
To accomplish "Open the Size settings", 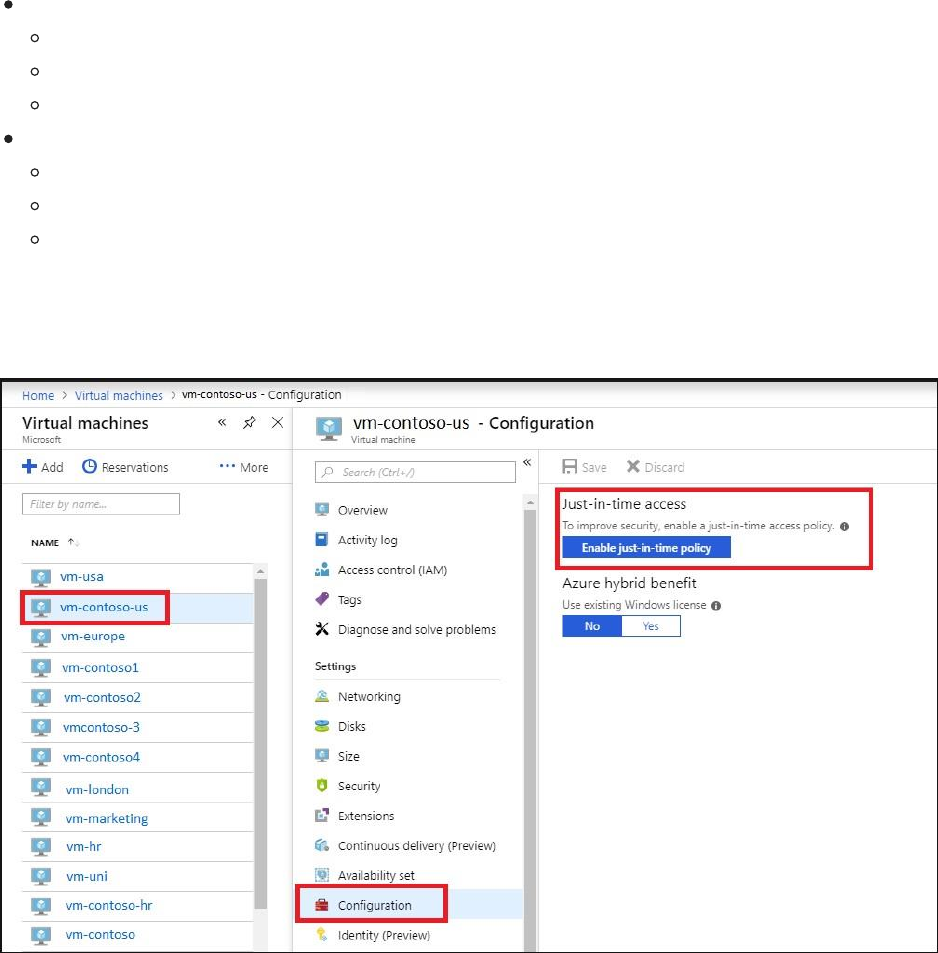I will 348,756.
